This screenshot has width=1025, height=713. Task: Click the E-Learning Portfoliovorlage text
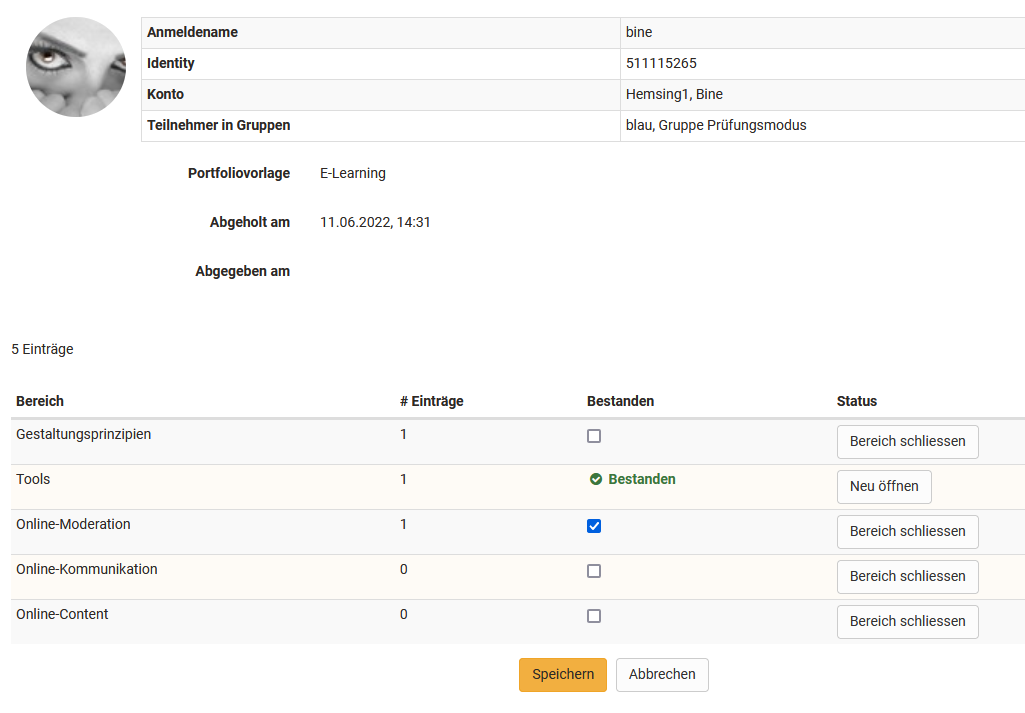(352, 173)
